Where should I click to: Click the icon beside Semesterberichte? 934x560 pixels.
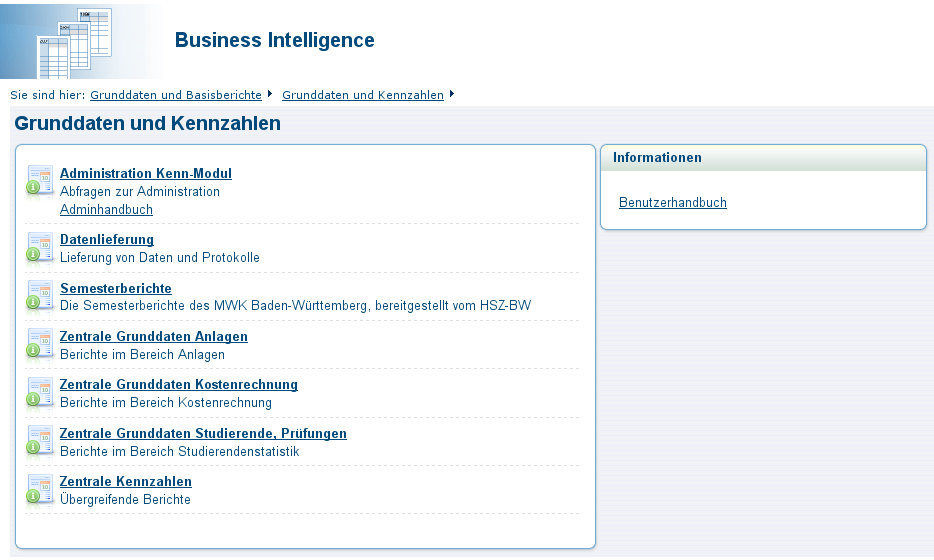(40, 295)
